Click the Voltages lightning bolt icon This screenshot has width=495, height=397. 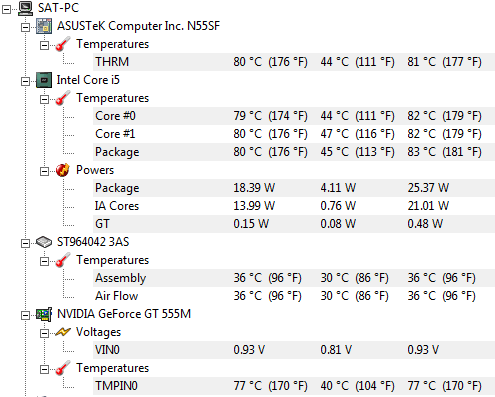(63, 332)
